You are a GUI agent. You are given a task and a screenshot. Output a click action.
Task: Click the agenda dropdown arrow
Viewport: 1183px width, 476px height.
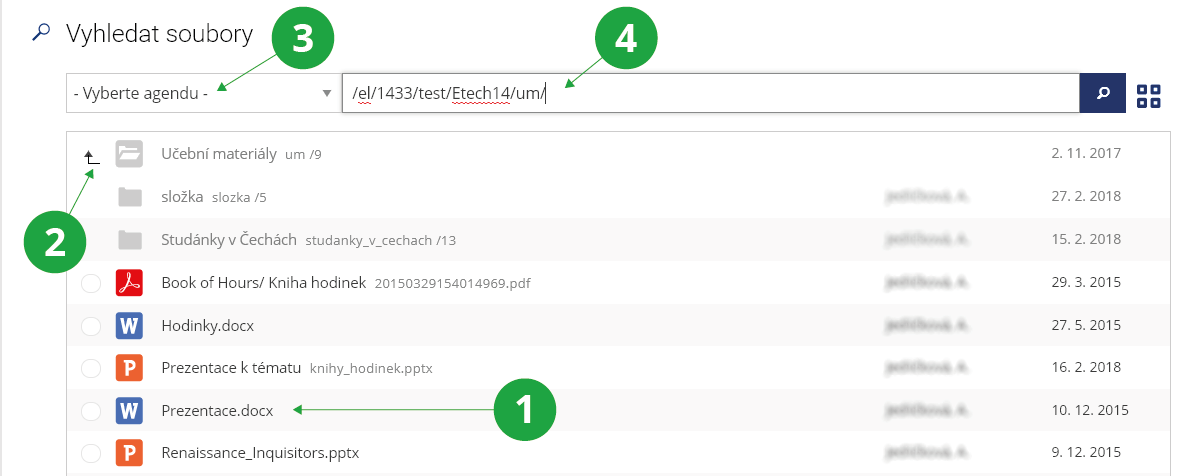pyautogui.click(x=326, y=94)
